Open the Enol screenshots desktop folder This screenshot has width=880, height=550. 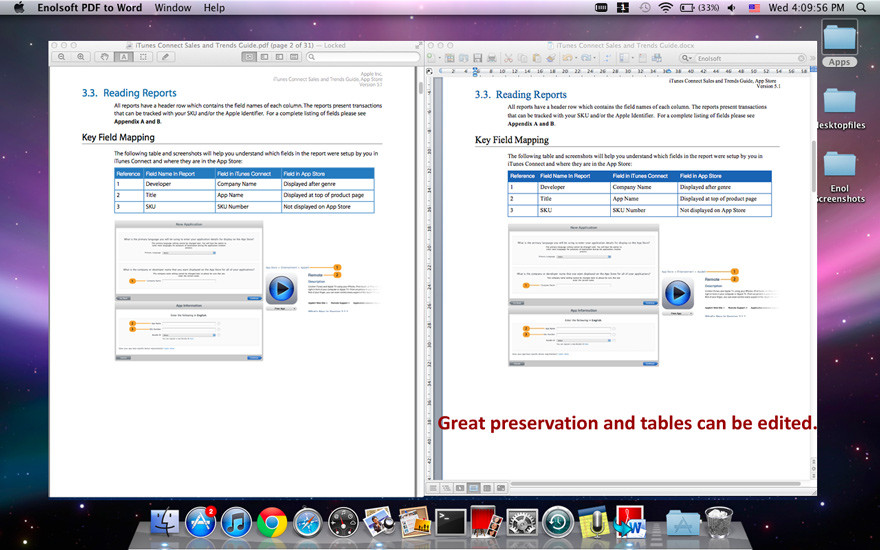click(x=840, y=176)
